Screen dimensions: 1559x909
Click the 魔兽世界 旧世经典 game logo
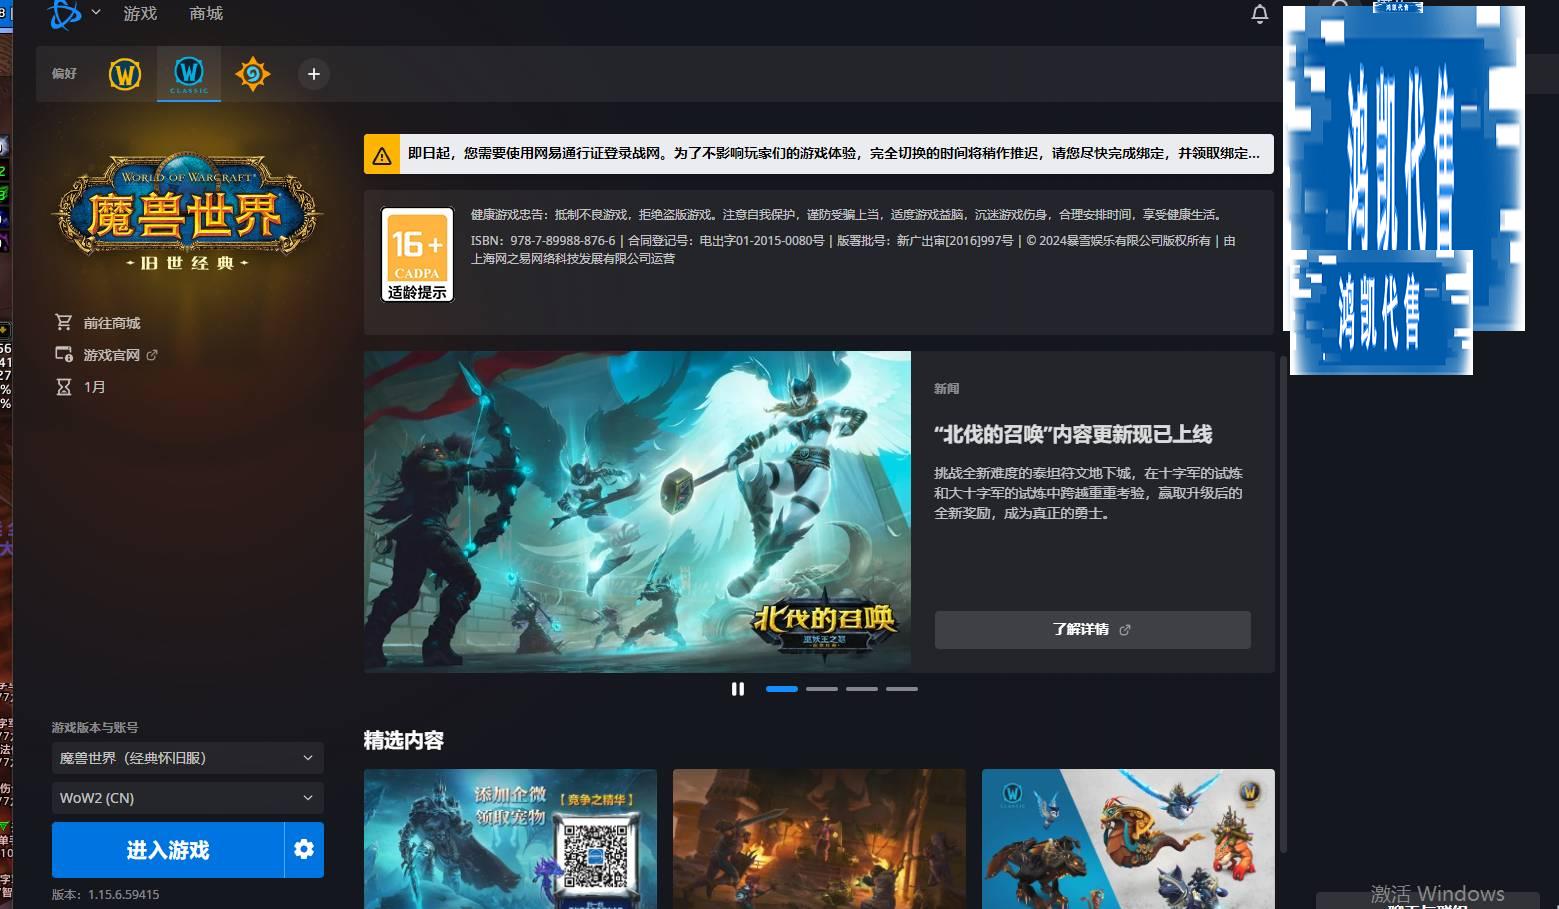187,213
